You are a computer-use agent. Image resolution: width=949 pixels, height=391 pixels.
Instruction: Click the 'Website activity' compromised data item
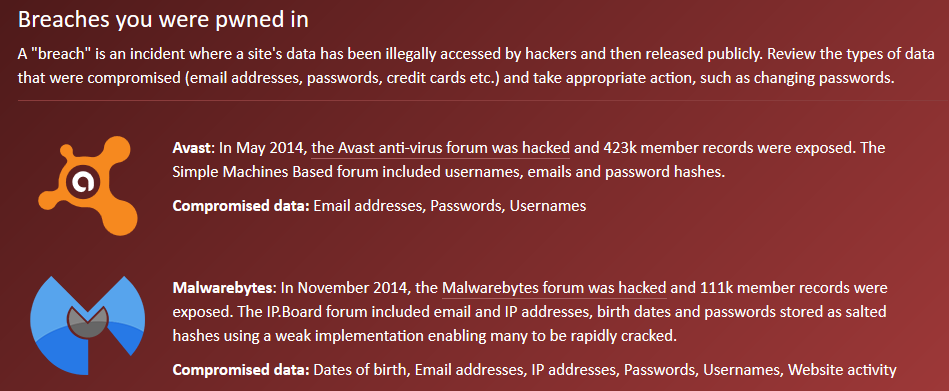click(x=842, y=369)
